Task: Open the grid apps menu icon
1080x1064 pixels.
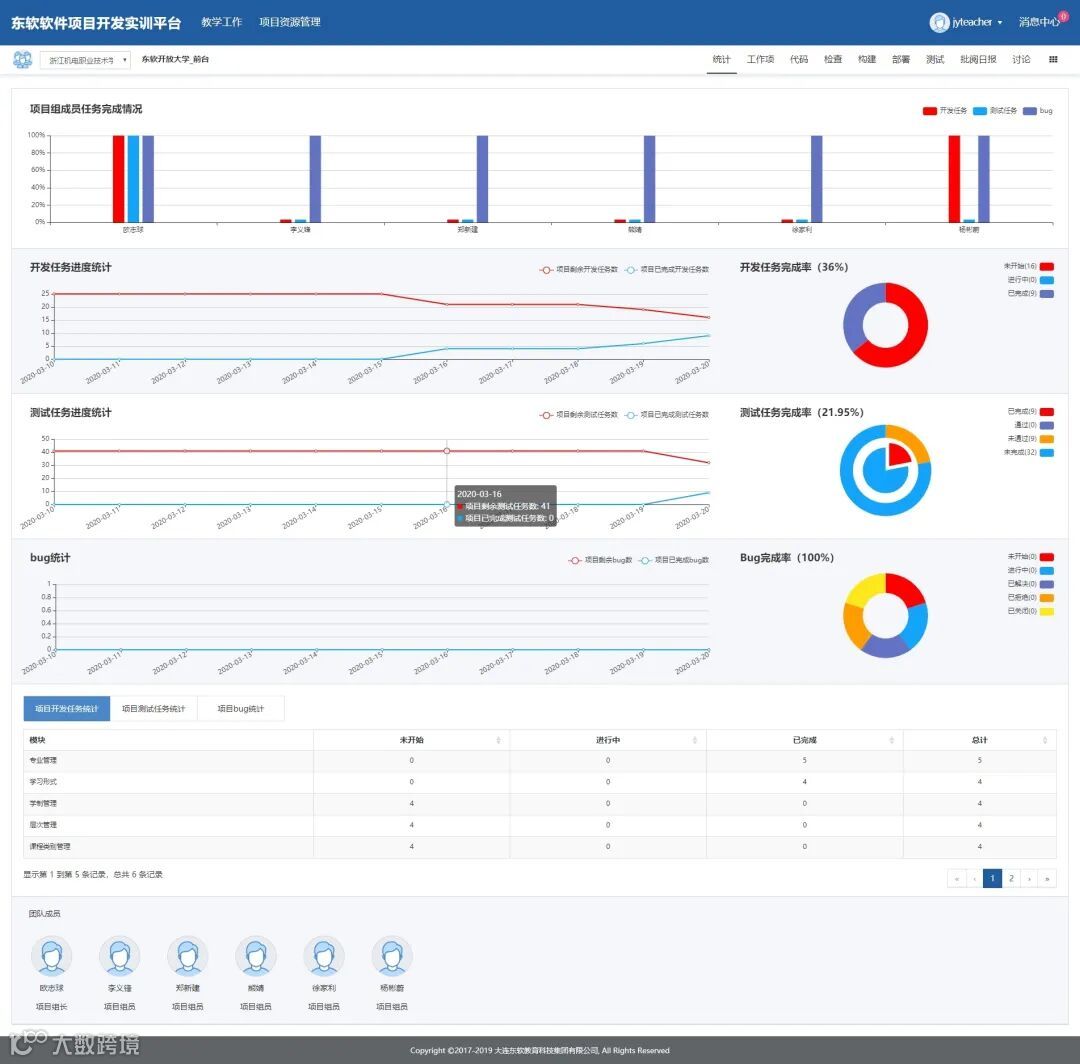Action: click(1053, 60)
